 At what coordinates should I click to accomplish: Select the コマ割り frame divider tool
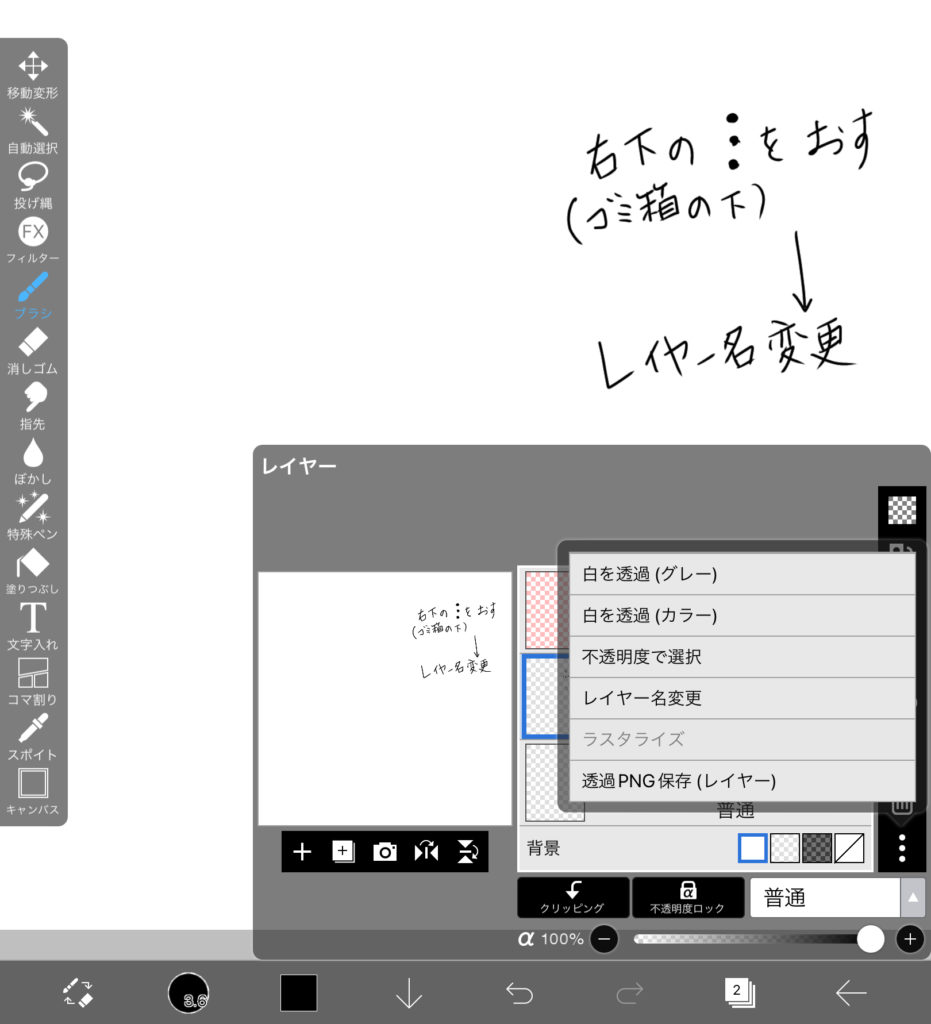[x=33, y=682]
